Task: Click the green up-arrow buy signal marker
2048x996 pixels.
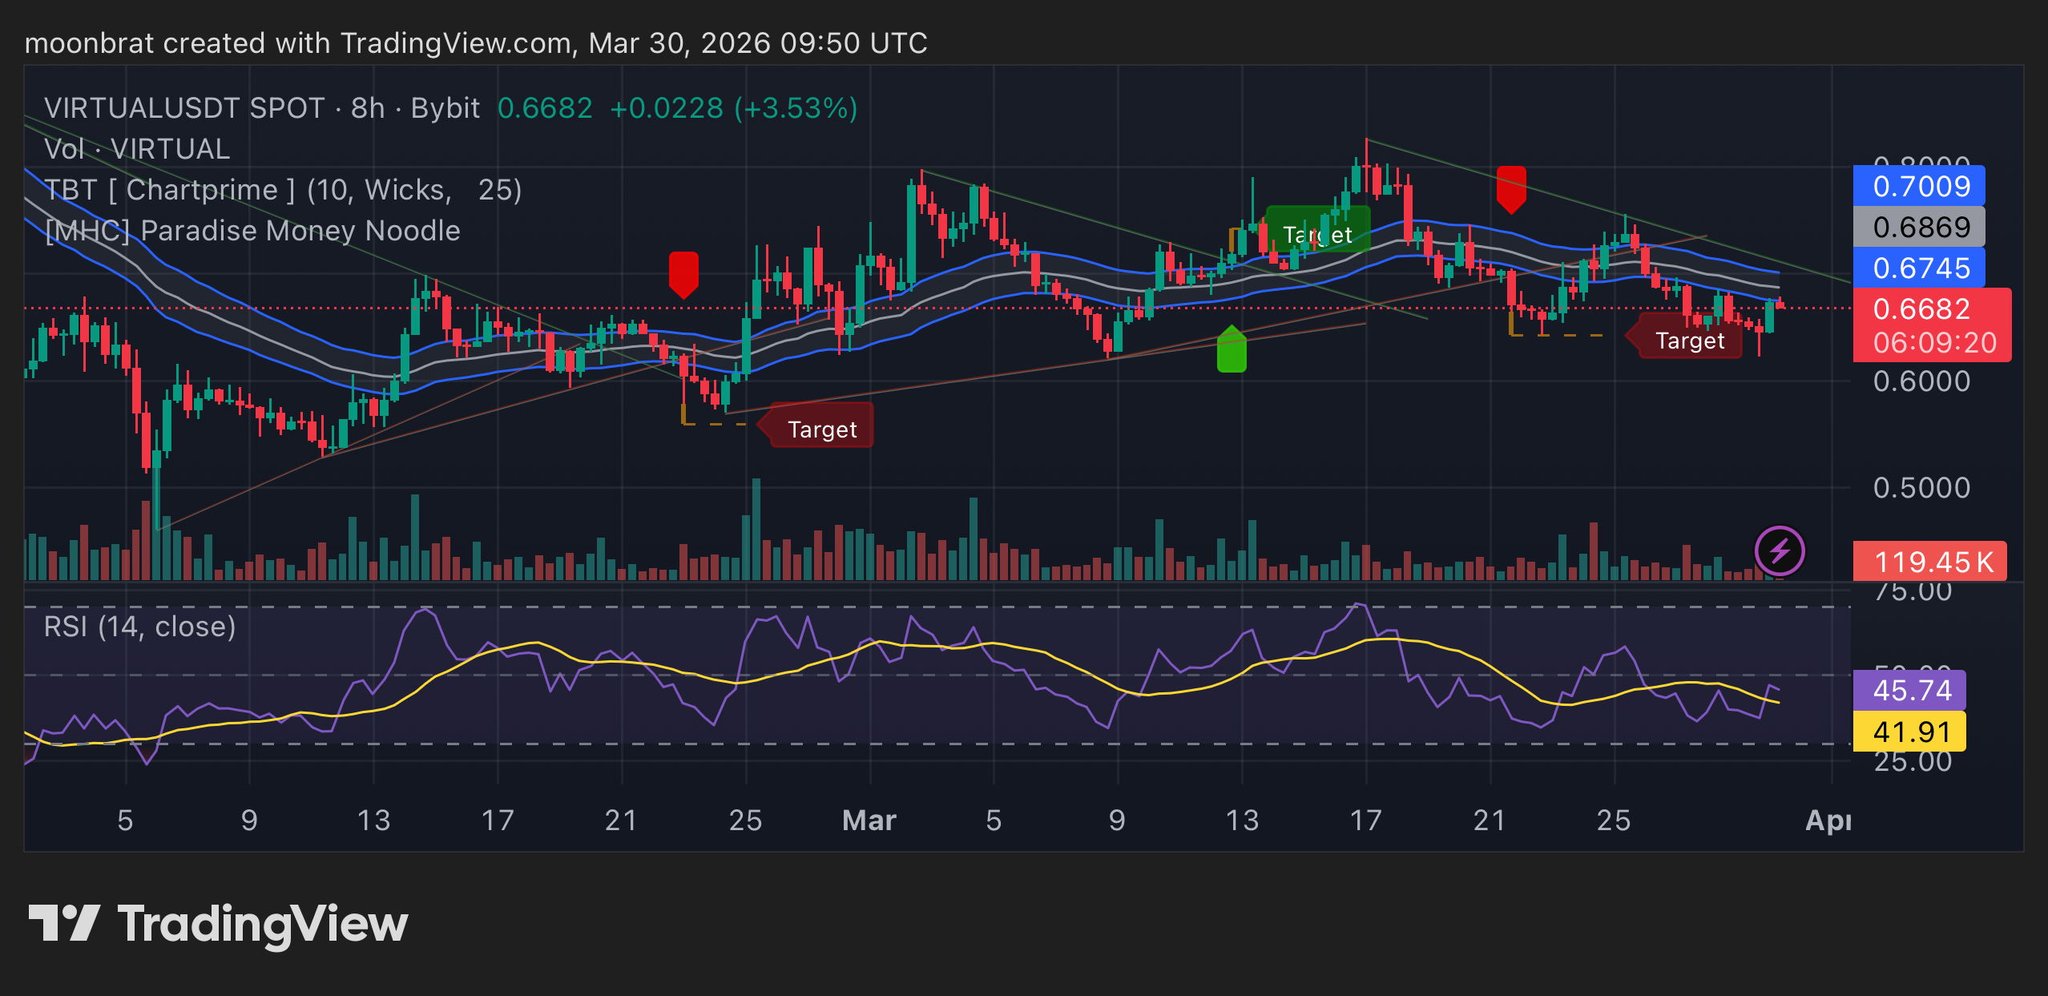Action: [x=1232, y=349]
